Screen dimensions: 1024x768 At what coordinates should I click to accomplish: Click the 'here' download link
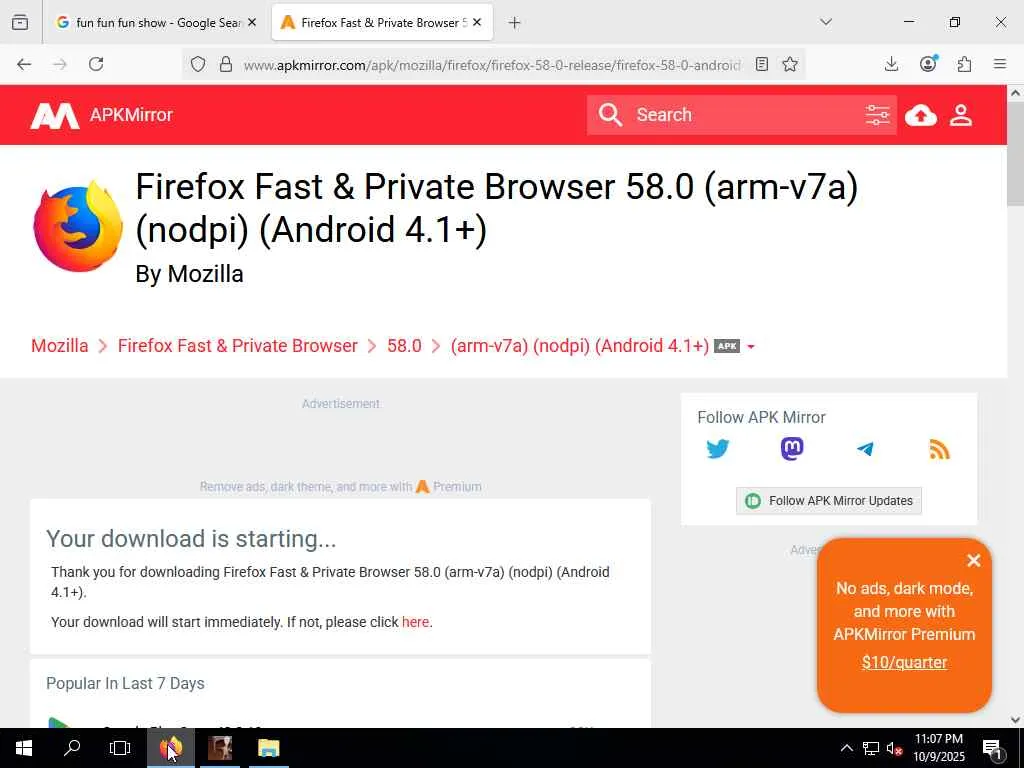(415, 622)
